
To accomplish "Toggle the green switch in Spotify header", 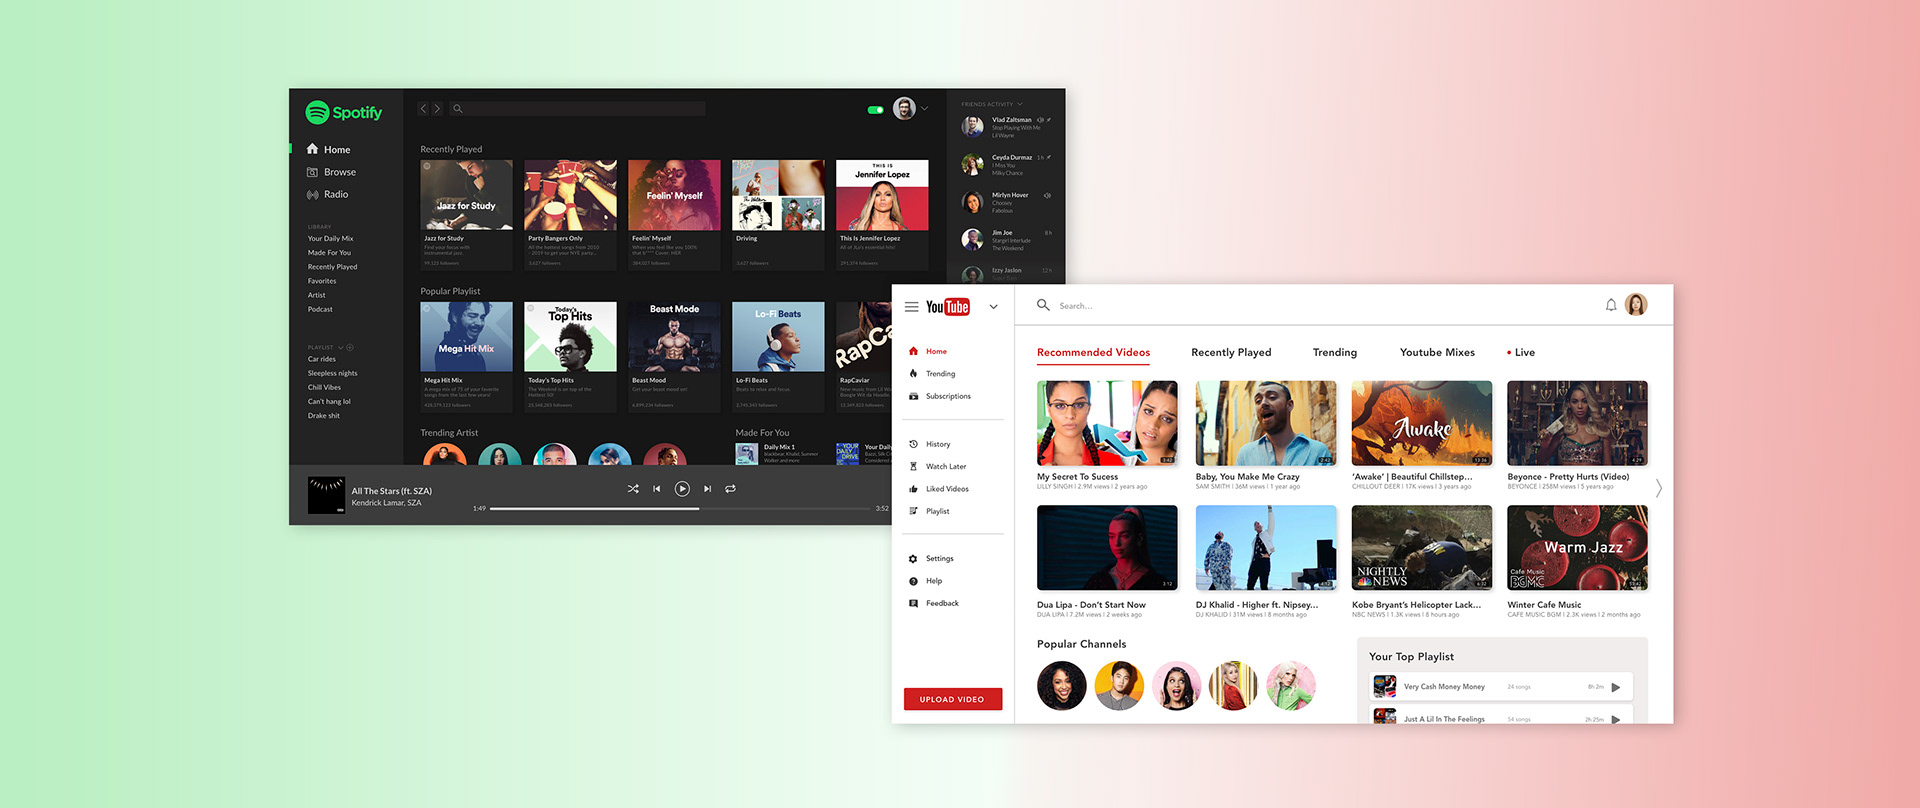I will pos(876,110).
